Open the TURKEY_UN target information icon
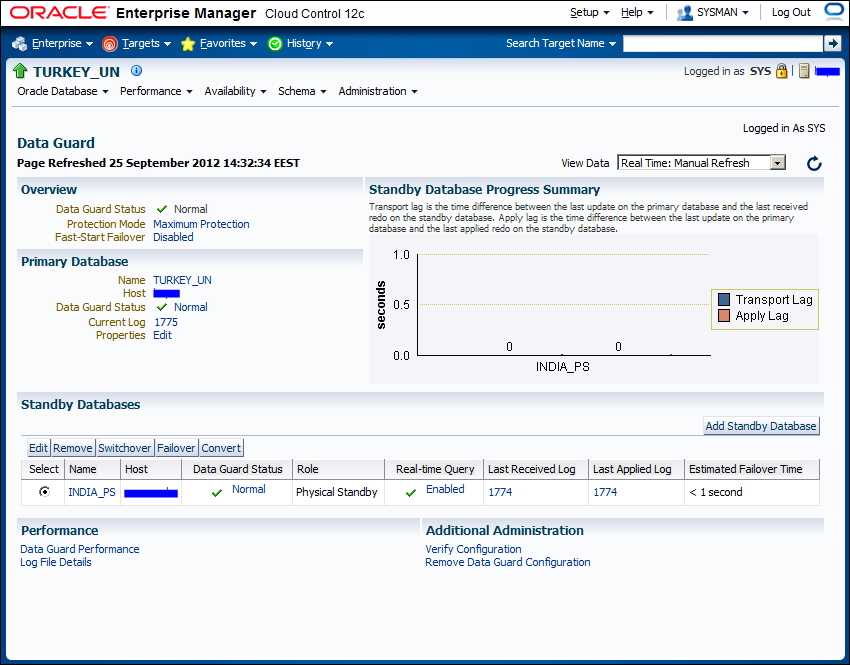 (137, 70)
